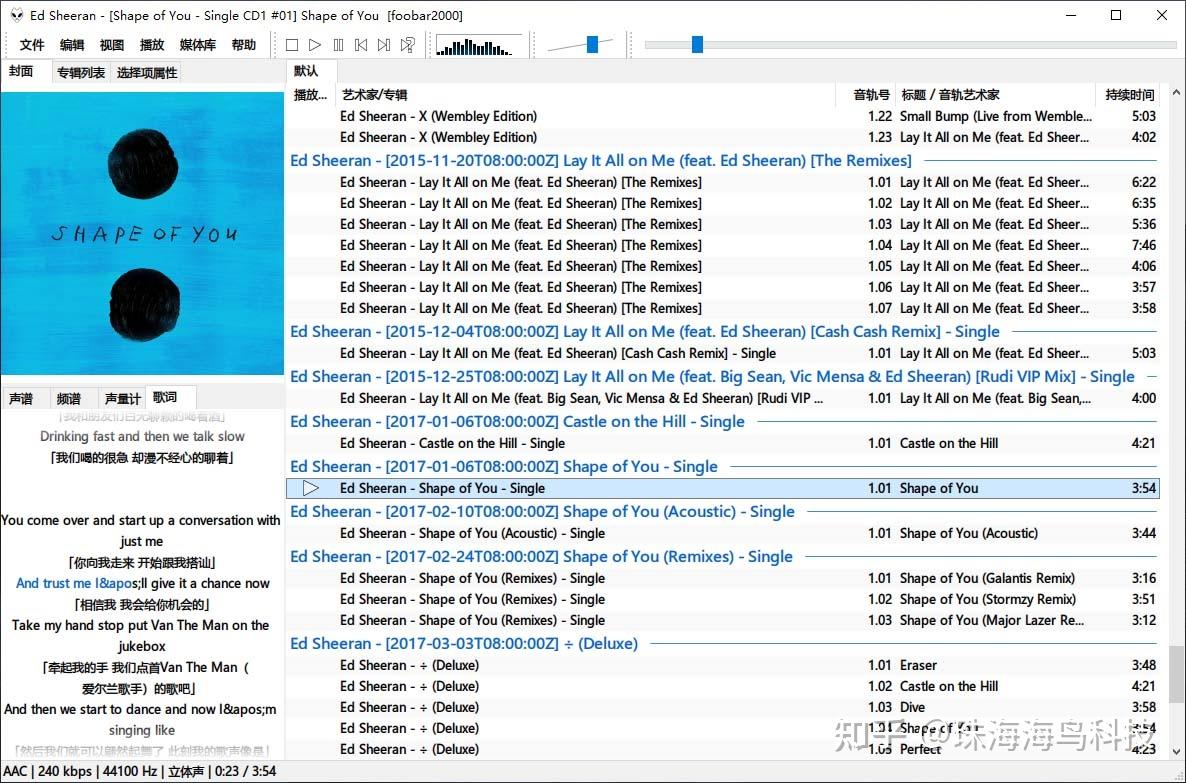The image size is (1186, 783).
Task: Switch to the 歌词 (Lyrics) tab
Action: (168, 397)
